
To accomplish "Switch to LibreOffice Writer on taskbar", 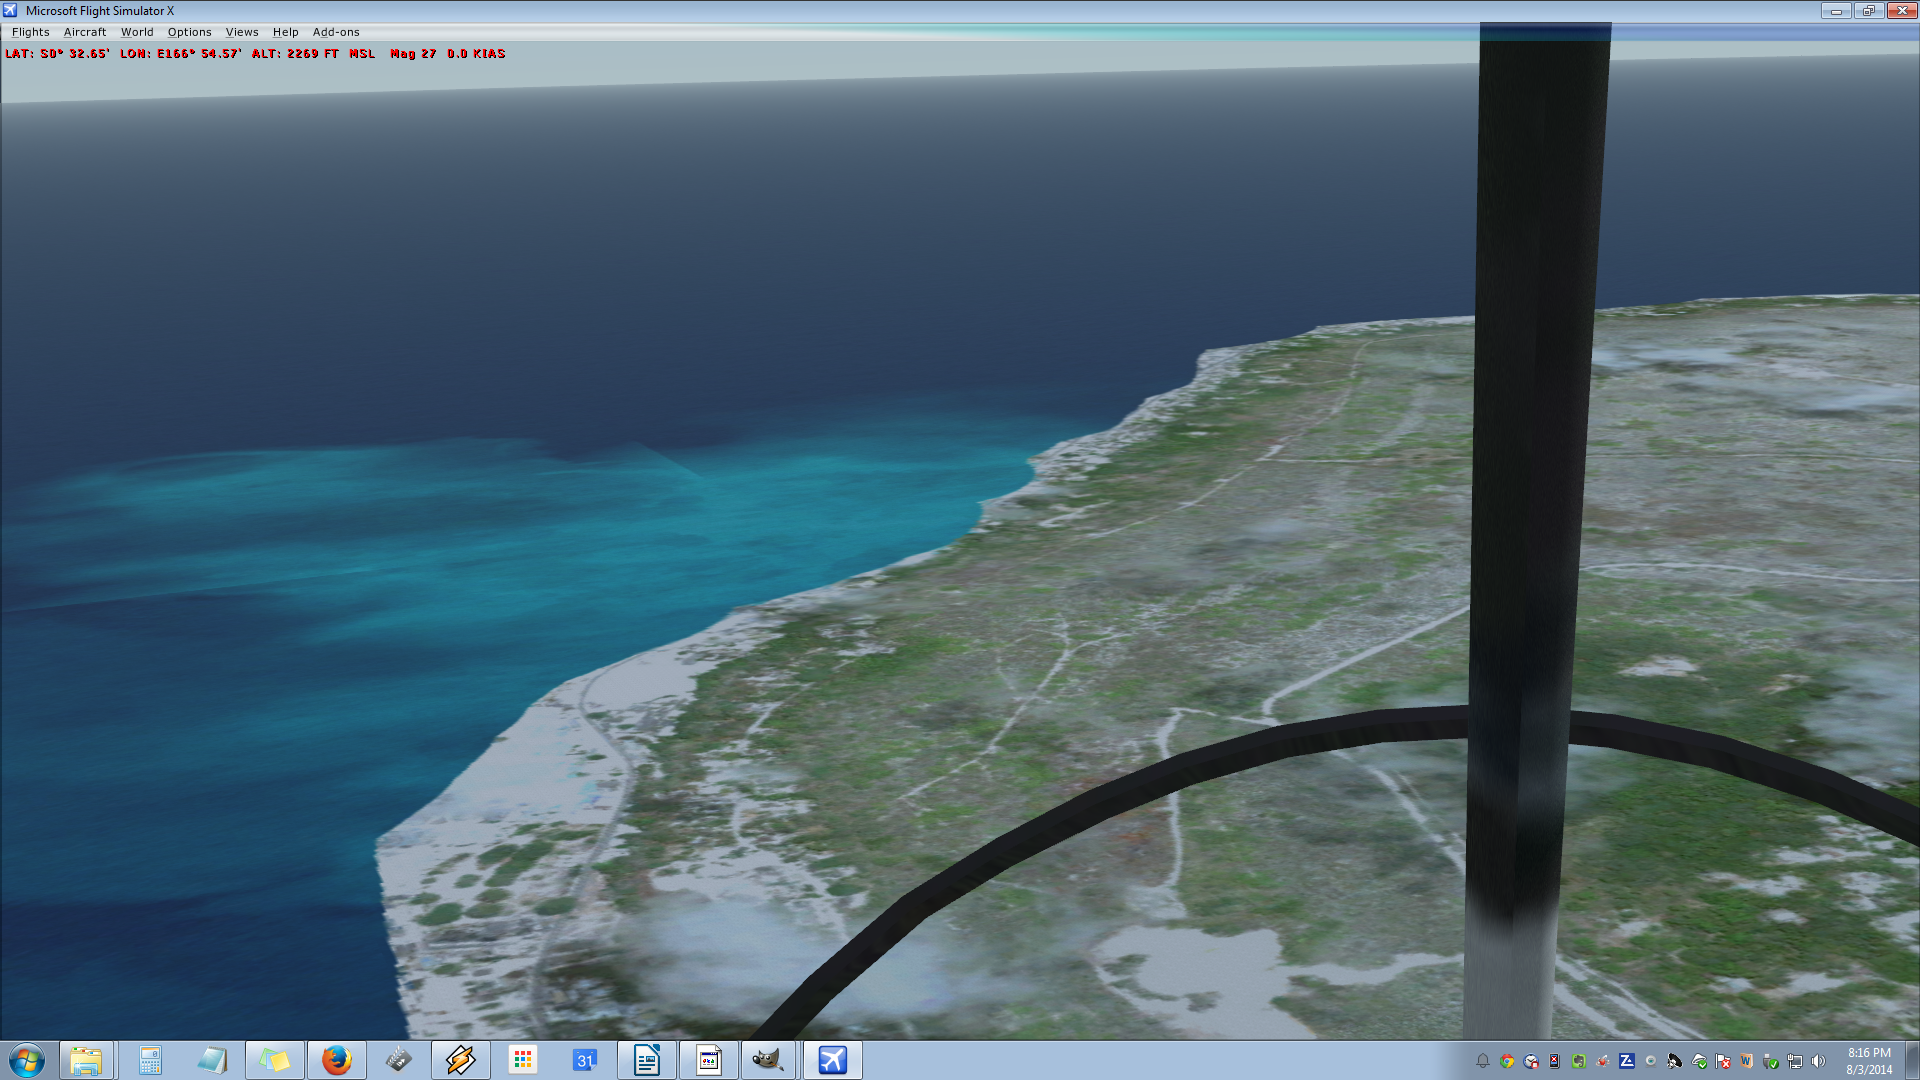I will 647,1060.
